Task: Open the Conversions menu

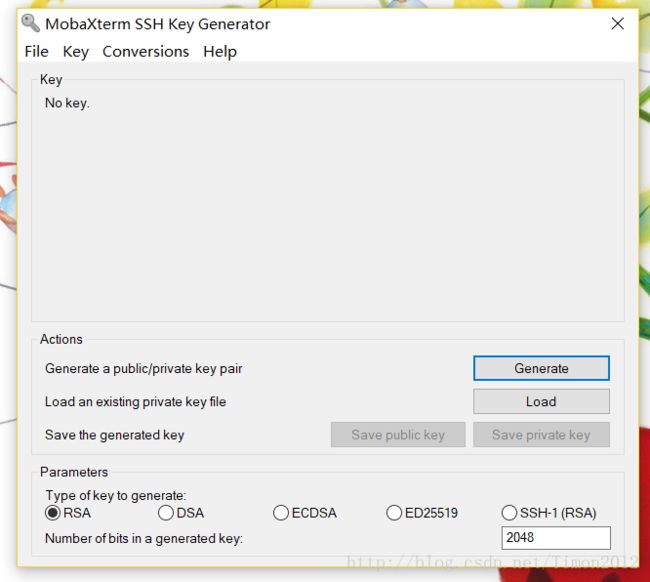Action: coord(146,52)
